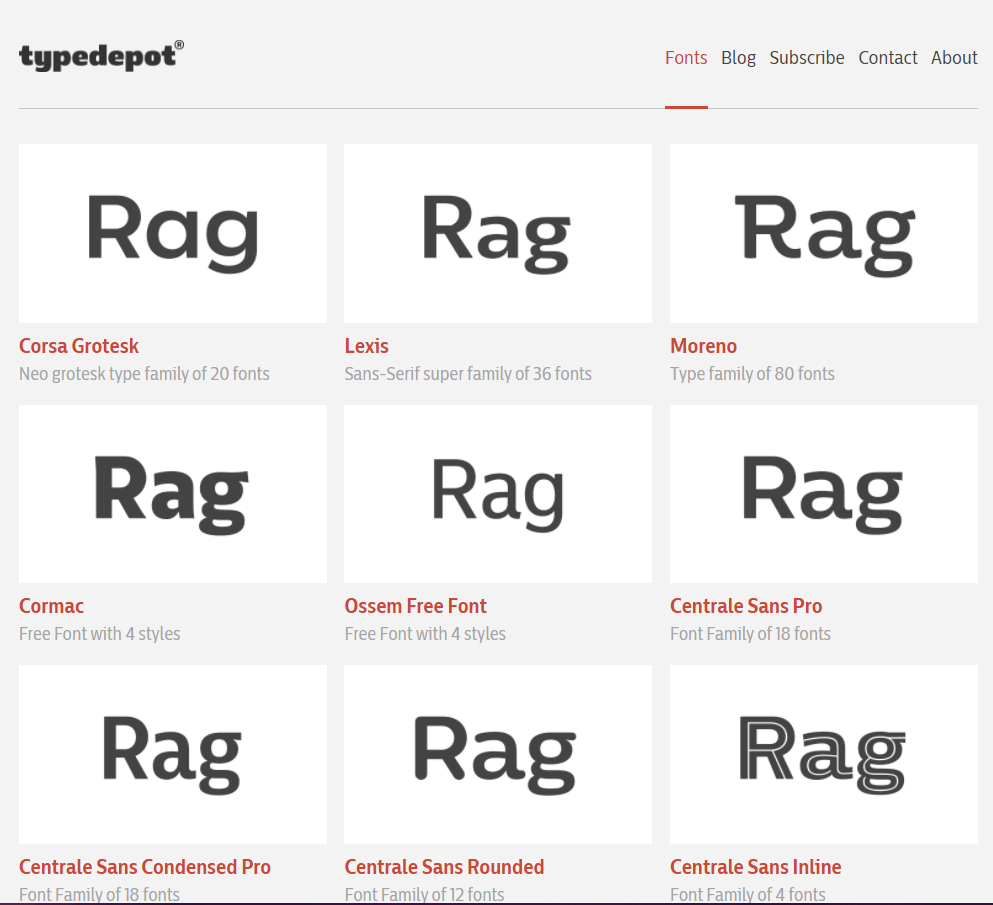Follow the Corsa Grotesk title link
Image resolution: width=993 pixels, height=905 pixels.
tap(79, 346)
